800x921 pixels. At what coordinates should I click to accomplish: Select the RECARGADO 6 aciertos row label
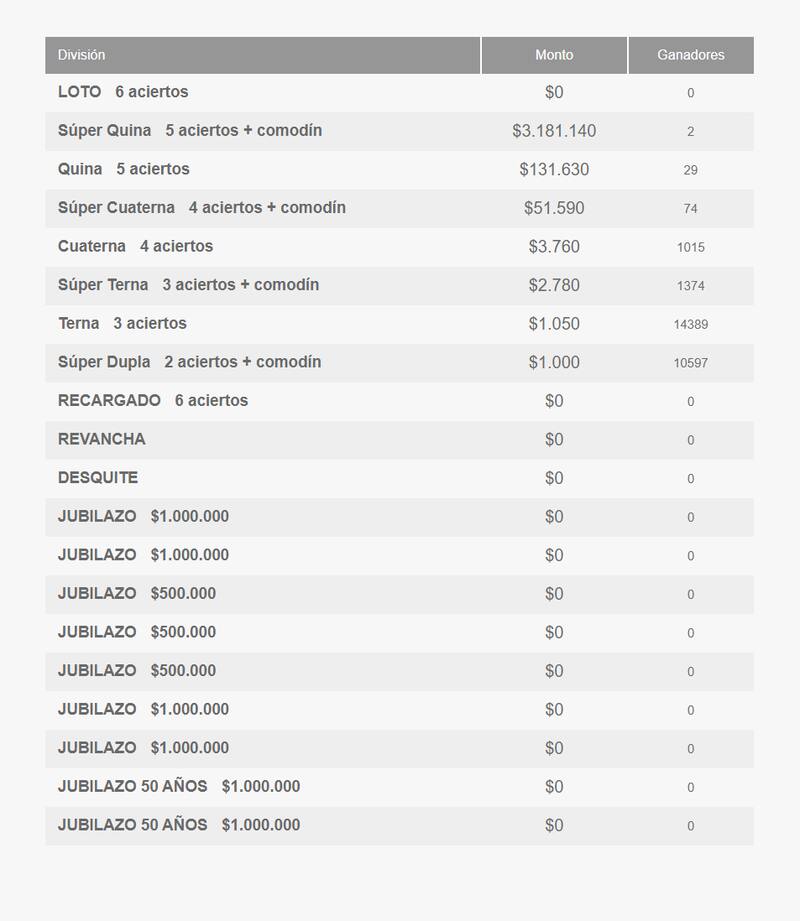[x=153, y=401]
